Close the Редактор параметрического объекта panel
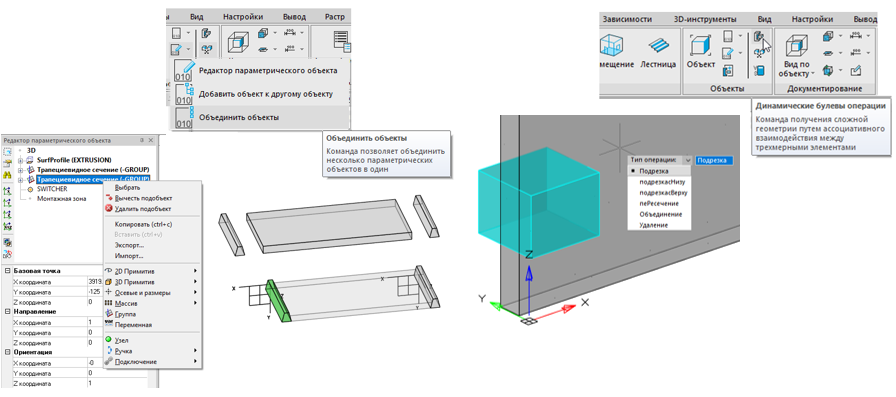The width and height of the screenshot is (896, 397). 151,140
